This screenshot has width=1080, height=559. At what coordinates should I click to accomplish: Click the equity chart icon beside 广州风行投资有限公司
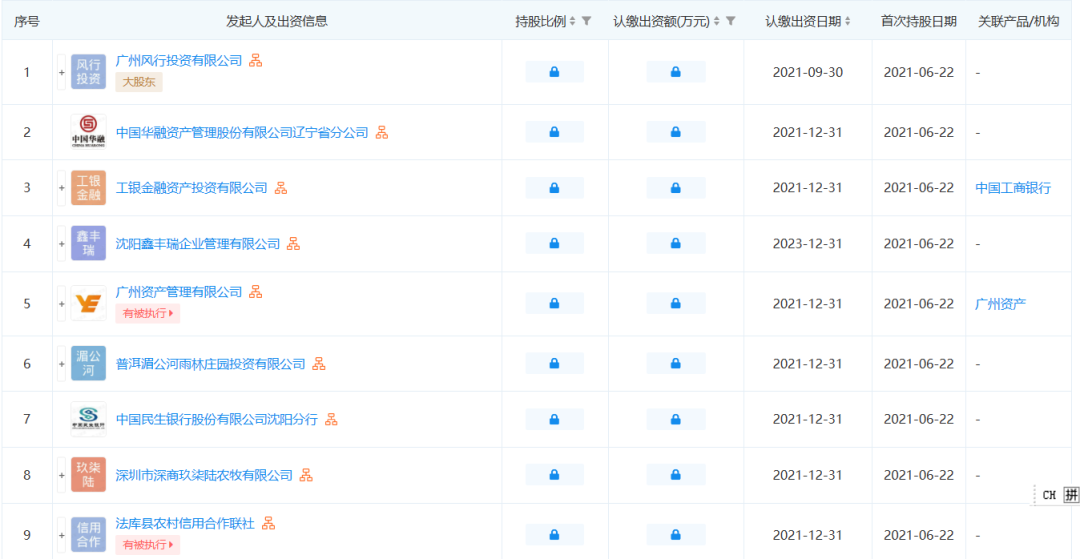256,61
